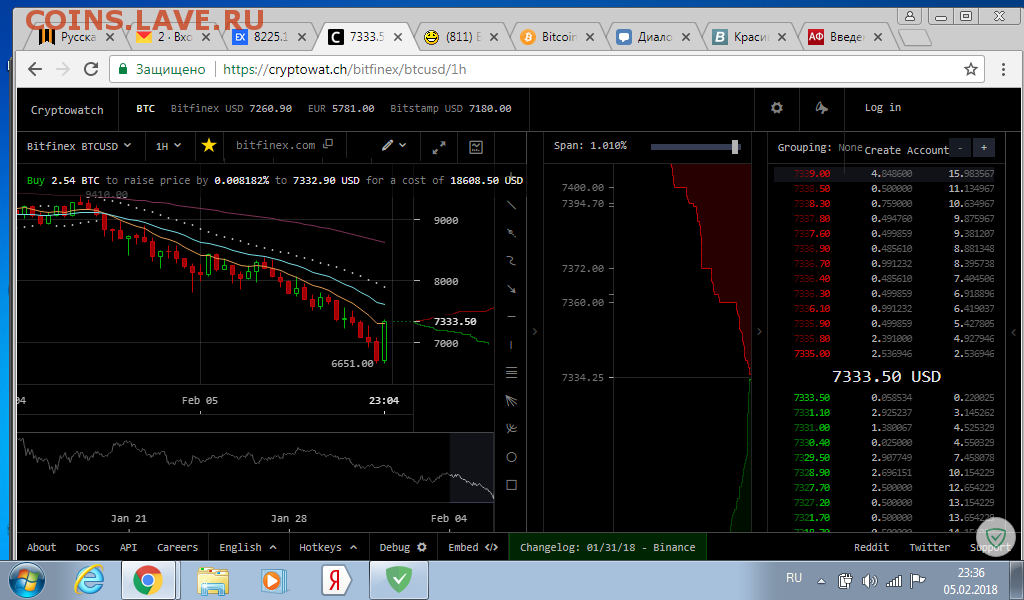The height and width of the screenshot is (600, 1024).
Task: Open bitfinex.com in external window
Action: pos(285,145)
